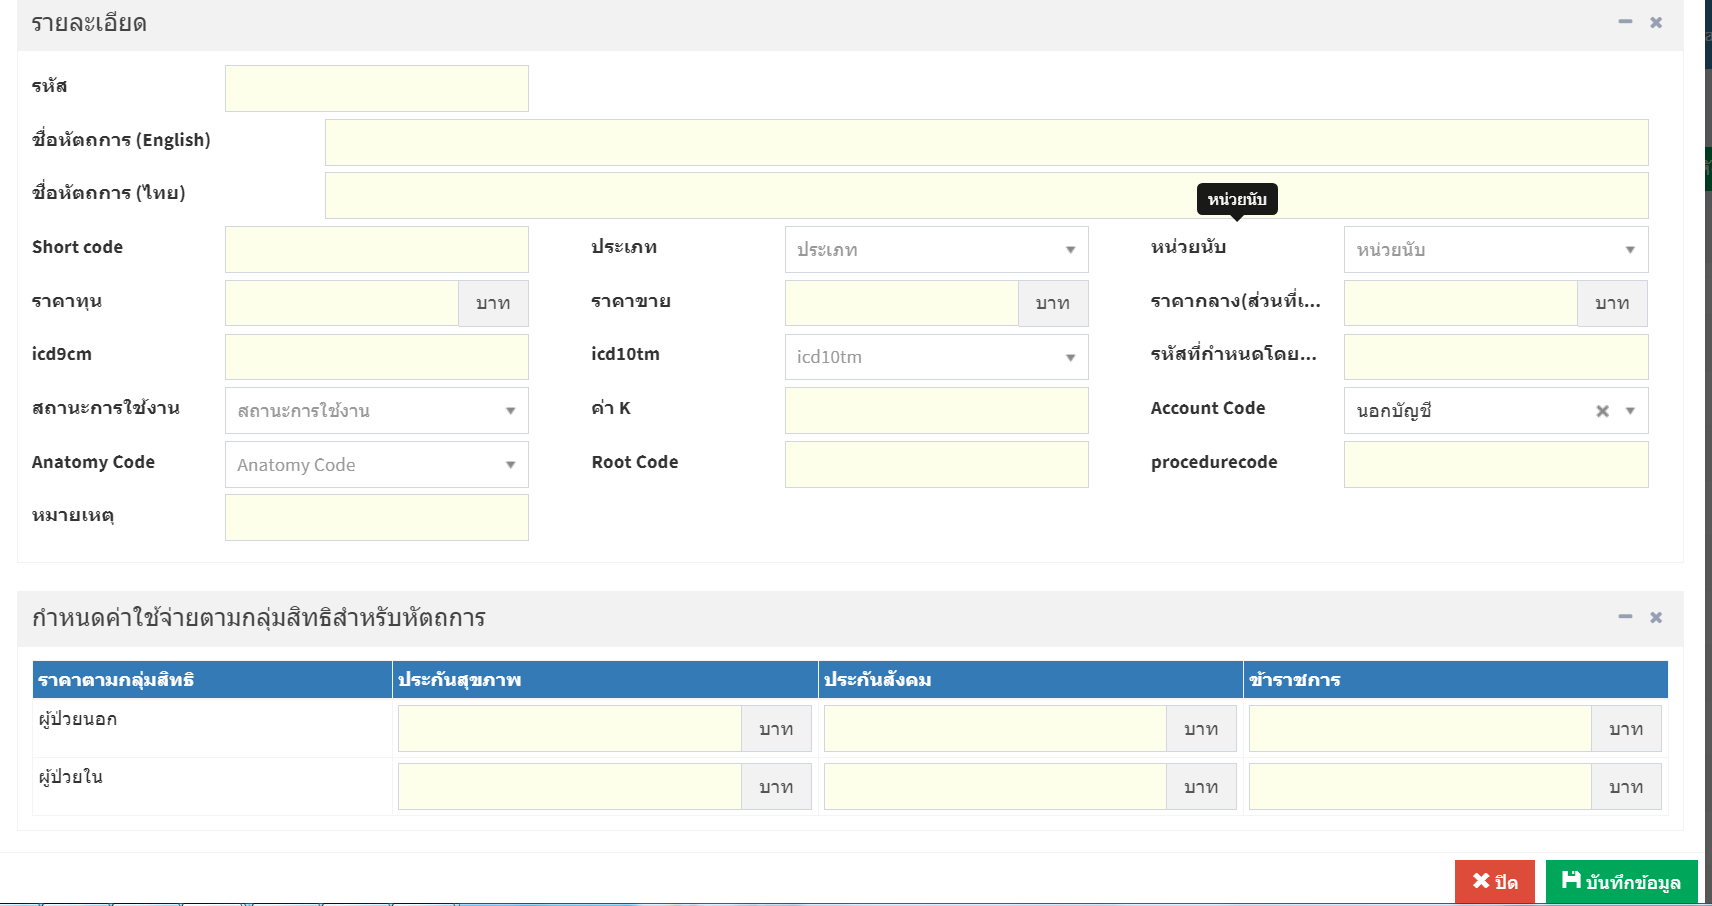Clear the Account Code selection นอกบัญชี
This screenshot has width=1712, height=906.
[1602, 411]
